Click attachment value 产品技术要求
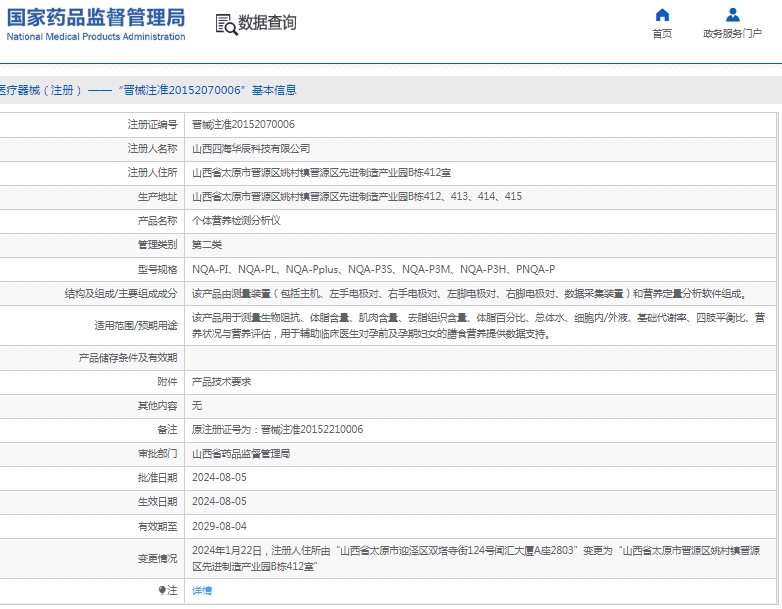The height and width of the screenshot is (609, 782). (221, 382)
